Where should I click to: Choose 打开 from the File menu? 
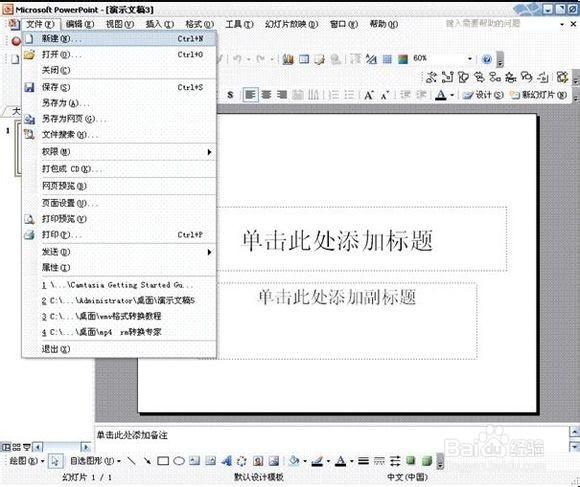[x=119, y=55]
